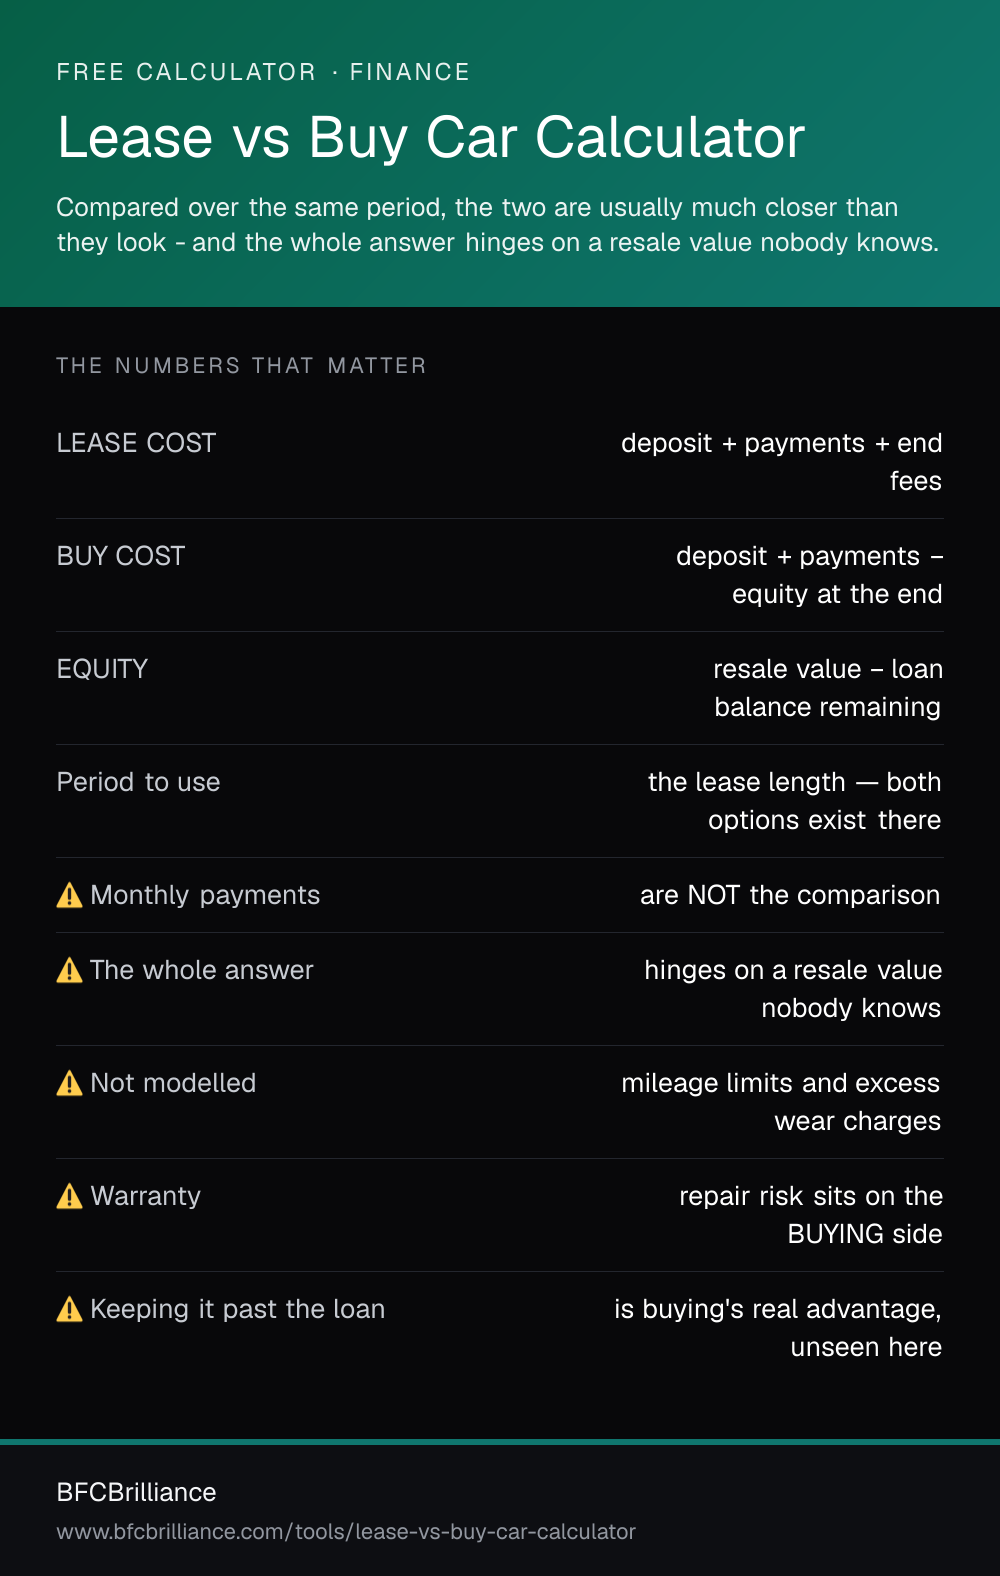Click 'mileage limits and excess wear charges' text

click(781, 1102)
